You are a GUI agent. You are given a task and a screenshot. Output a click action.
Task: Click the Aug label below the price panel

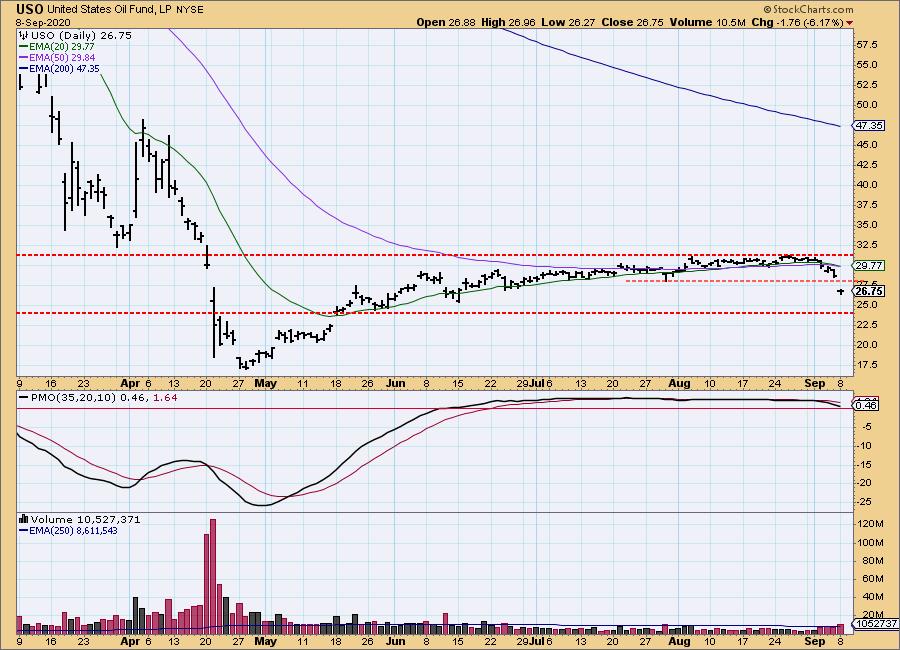coord(680,383)
